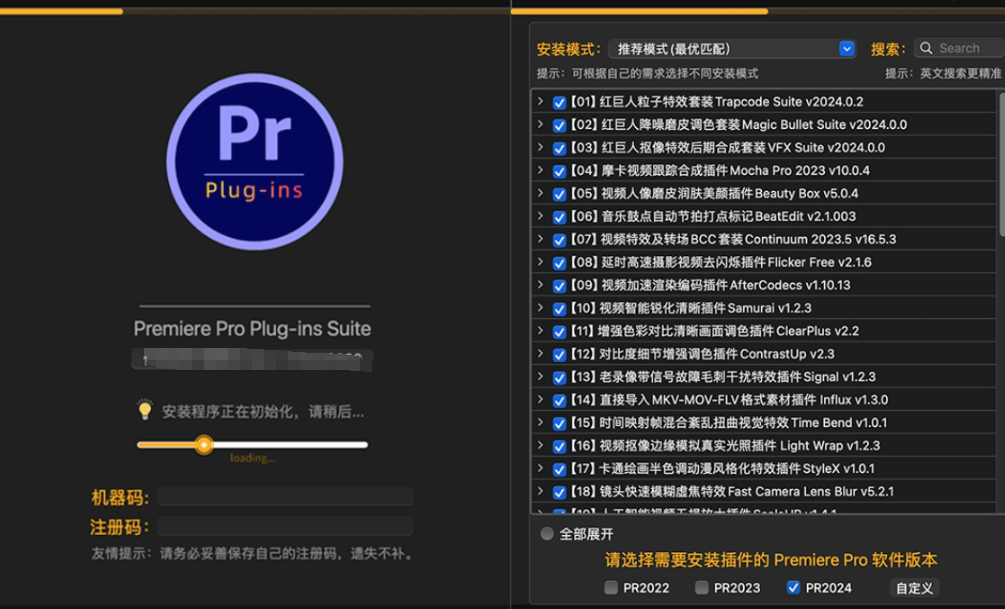Image resolution: width=1005 pixels, height=609 pixels.
Task: Deselect the ClearPlus v2.2 checkbox
Action: click(x=559, y=331)
